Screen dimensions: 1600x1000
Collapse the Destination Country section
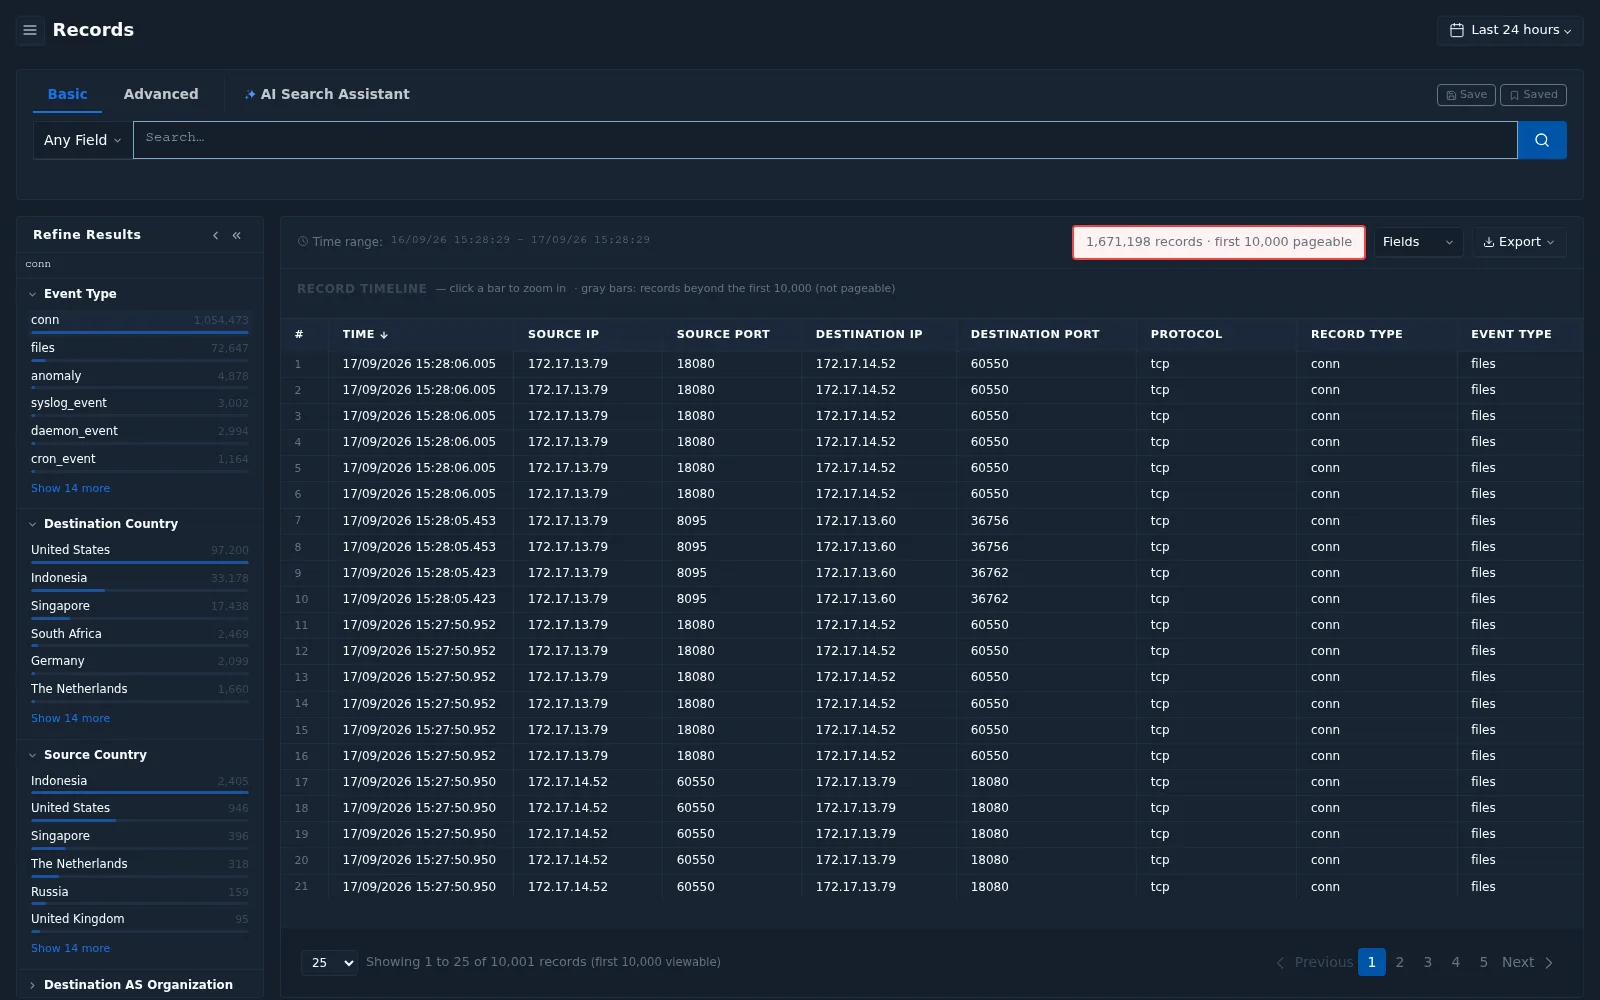pyautogui.click(x=103, y=524)
